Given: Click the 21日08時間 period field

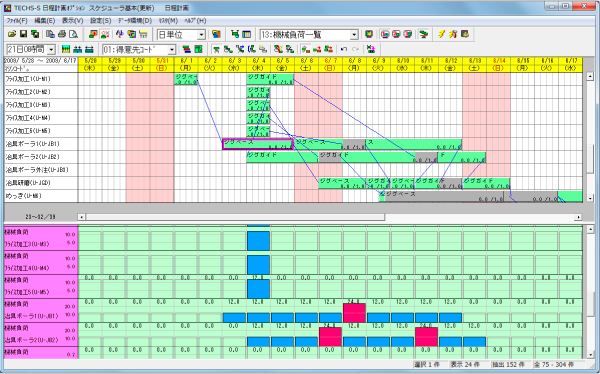Looking at the screenshot, I should pyautogui.click(x=27, y=50).
